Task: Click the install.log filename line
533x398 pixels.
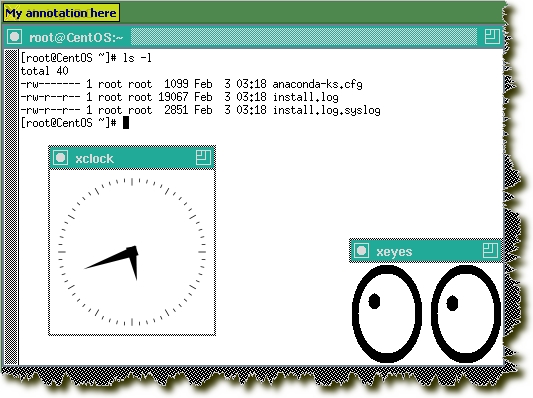Action: tap(179, 97)
